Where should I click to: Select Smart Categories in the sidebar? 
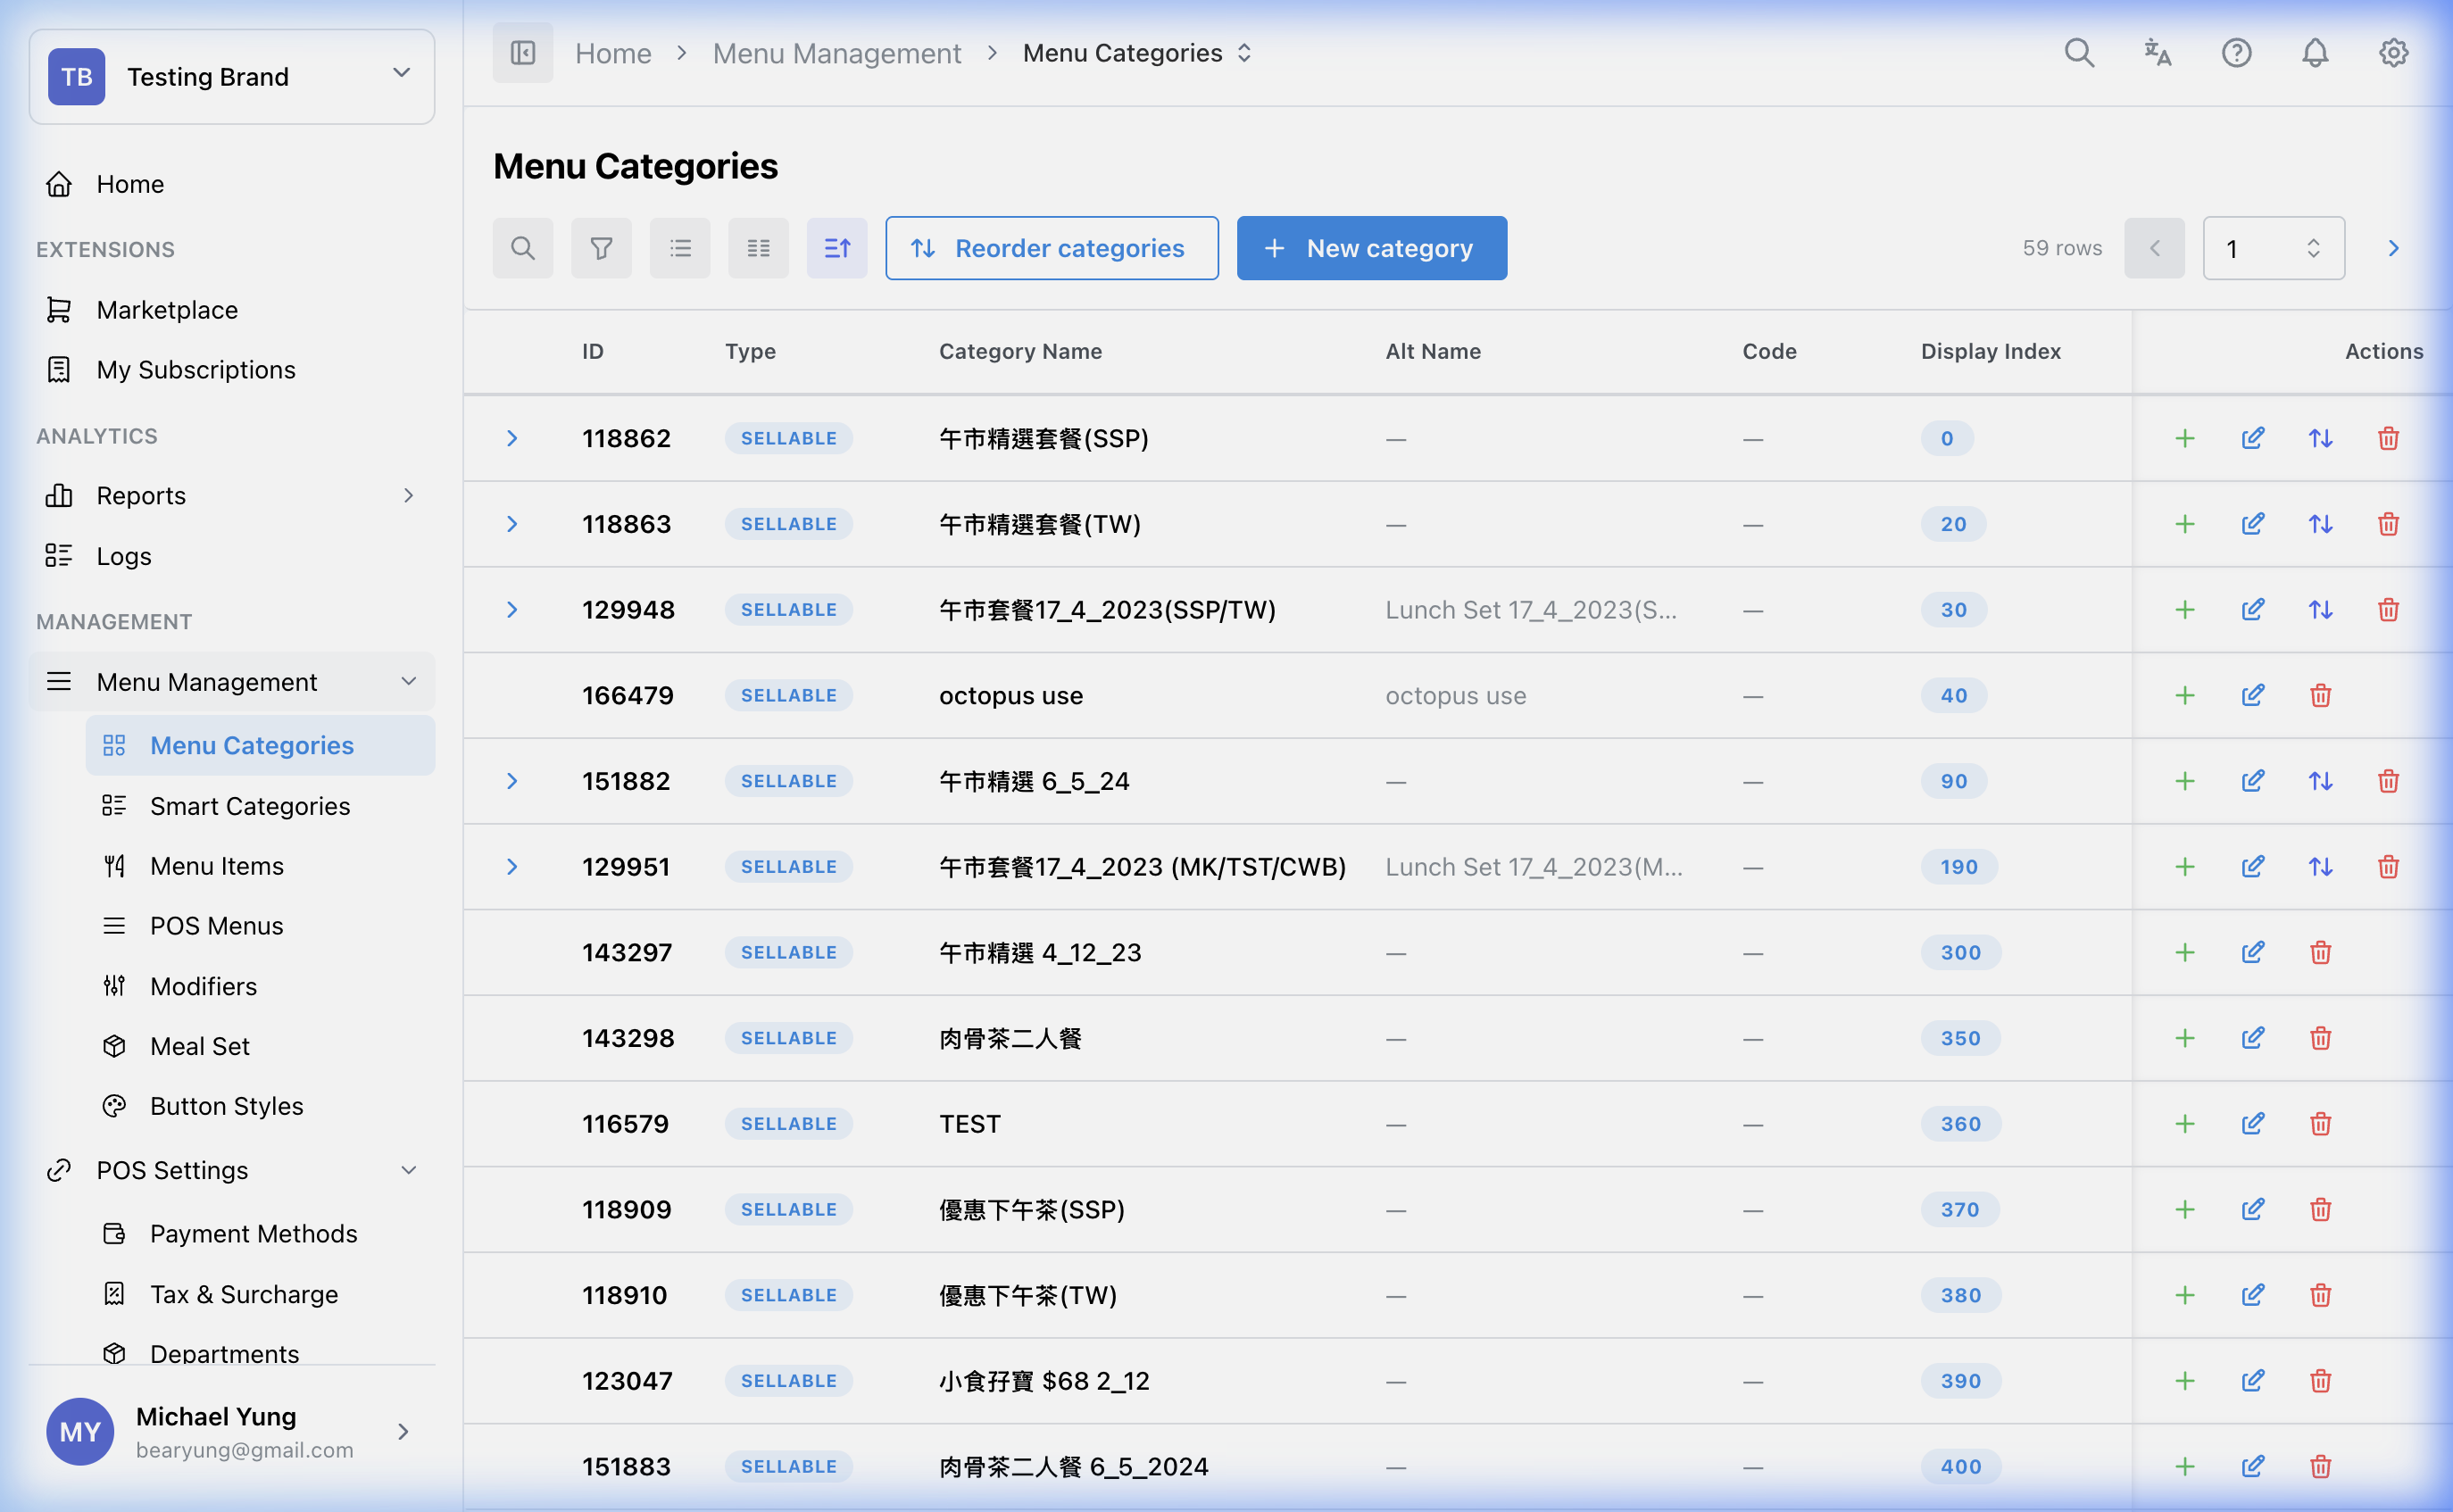coord(250,806)
